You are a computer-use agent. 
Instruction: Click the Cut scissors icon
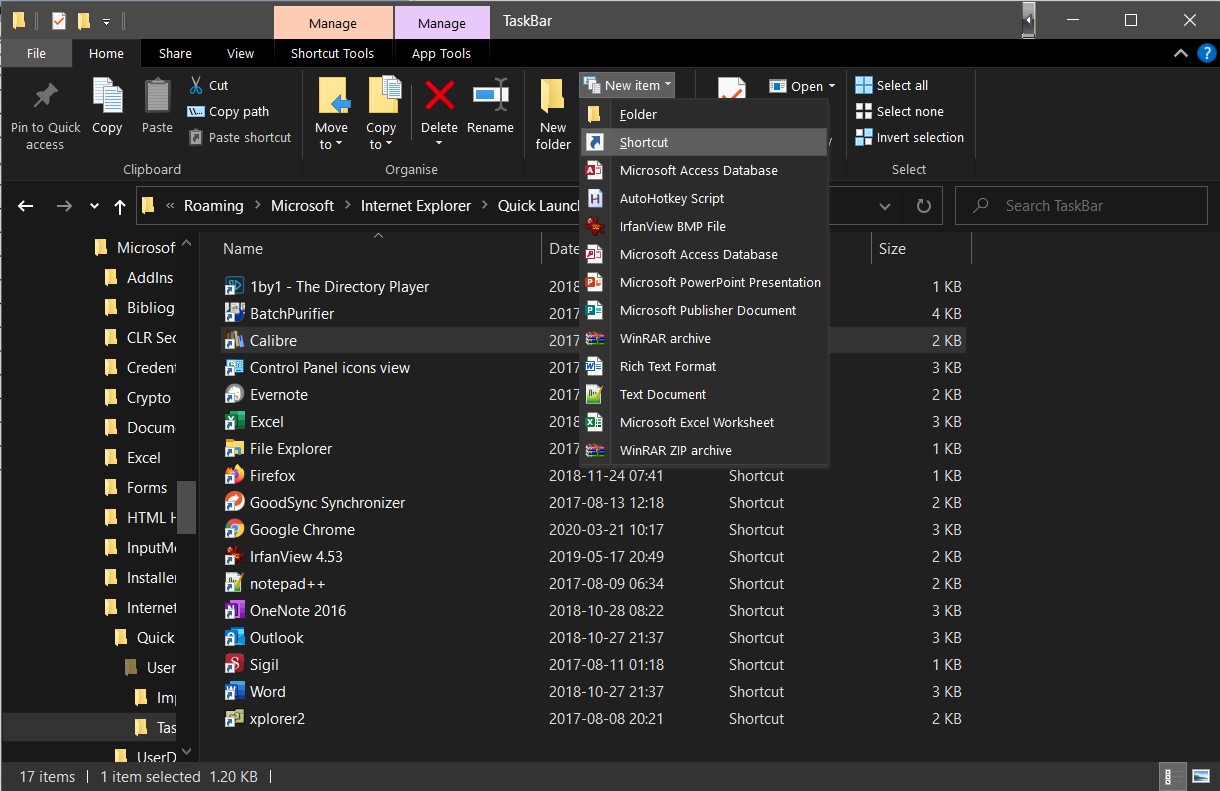(x=196, y=85)
